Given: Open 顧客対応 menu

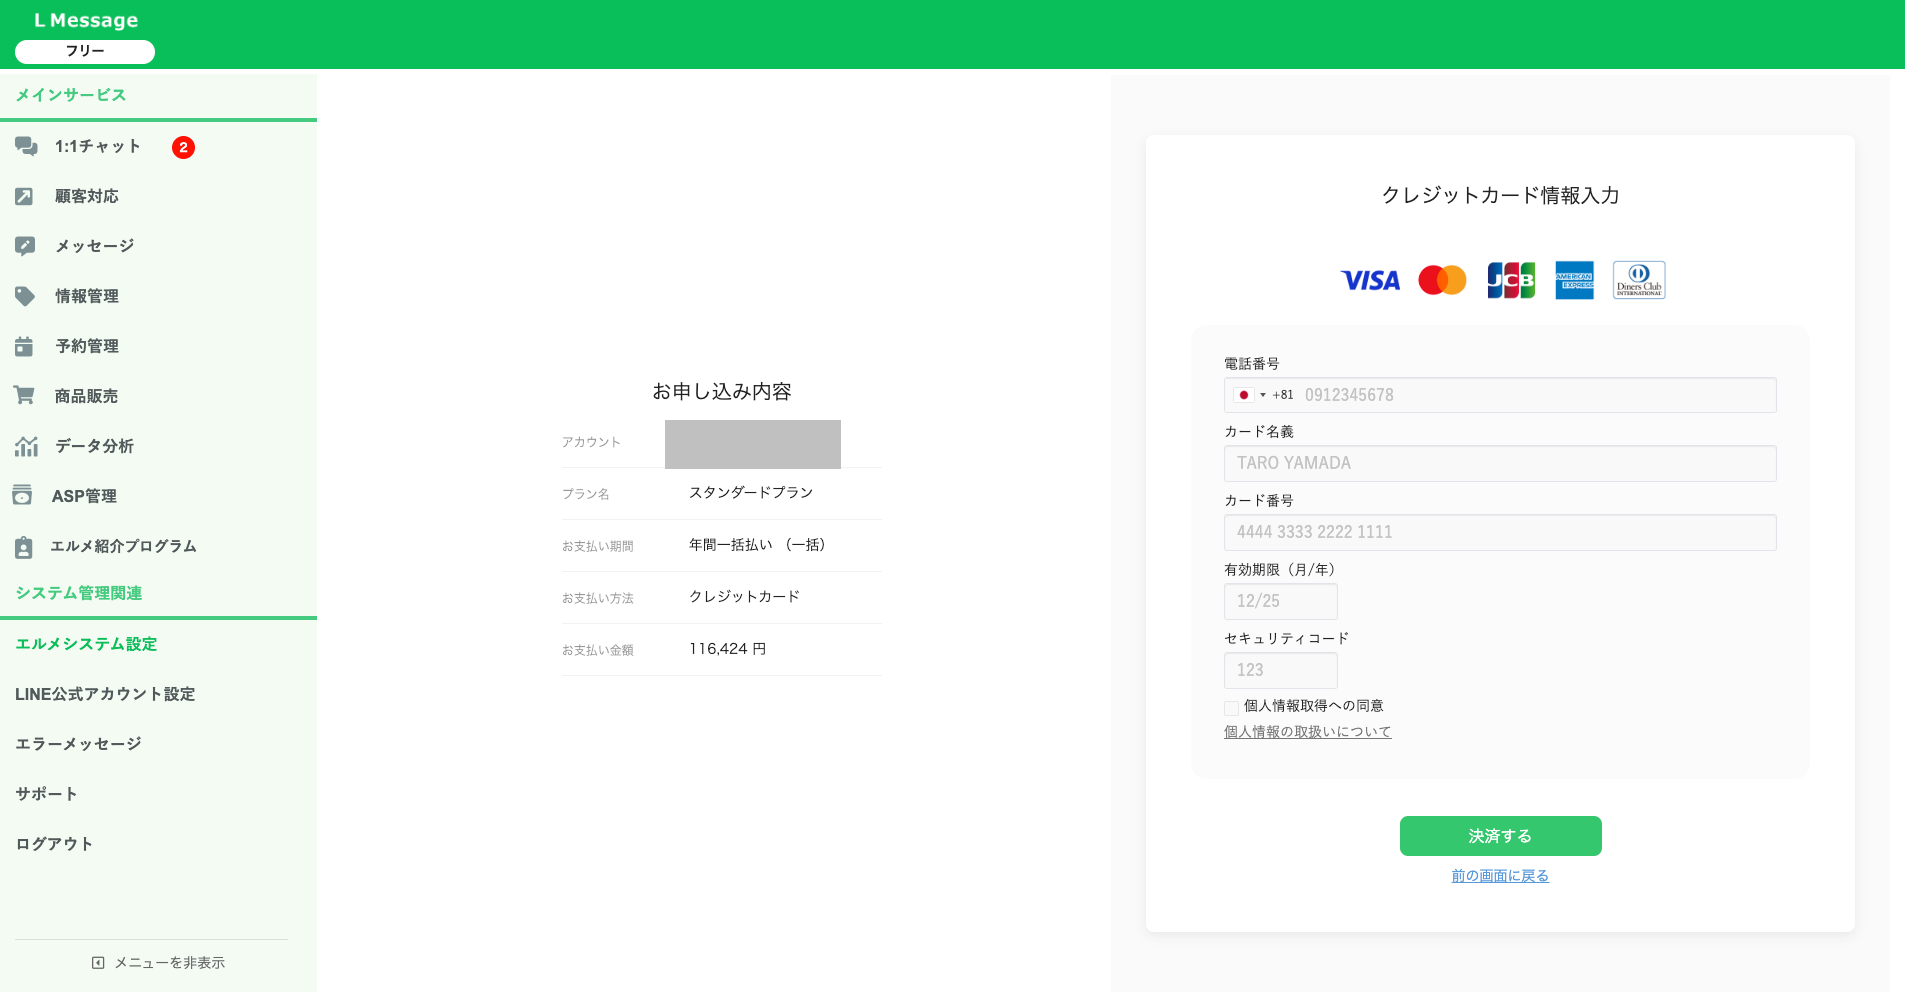Looking at the screenshot, I should pyautogui.click(x=87, y=196).
